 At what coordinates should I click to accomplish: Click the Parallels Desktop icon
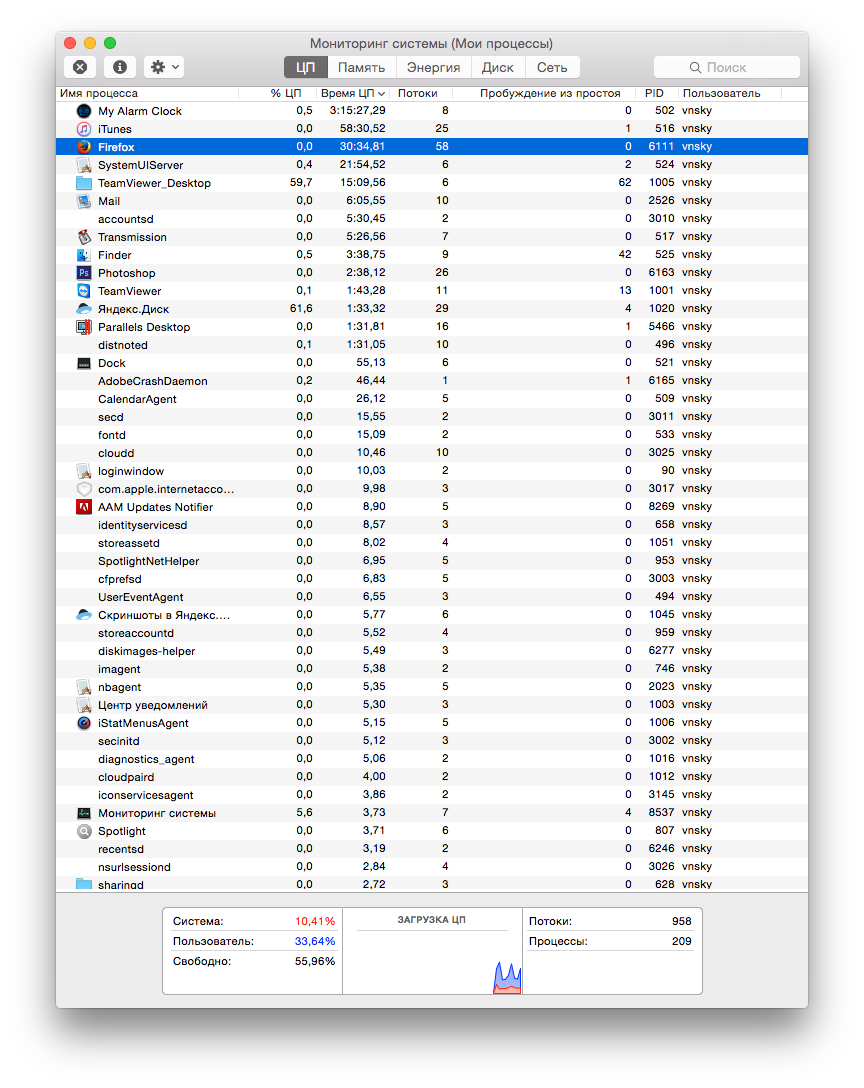(84, 328)
